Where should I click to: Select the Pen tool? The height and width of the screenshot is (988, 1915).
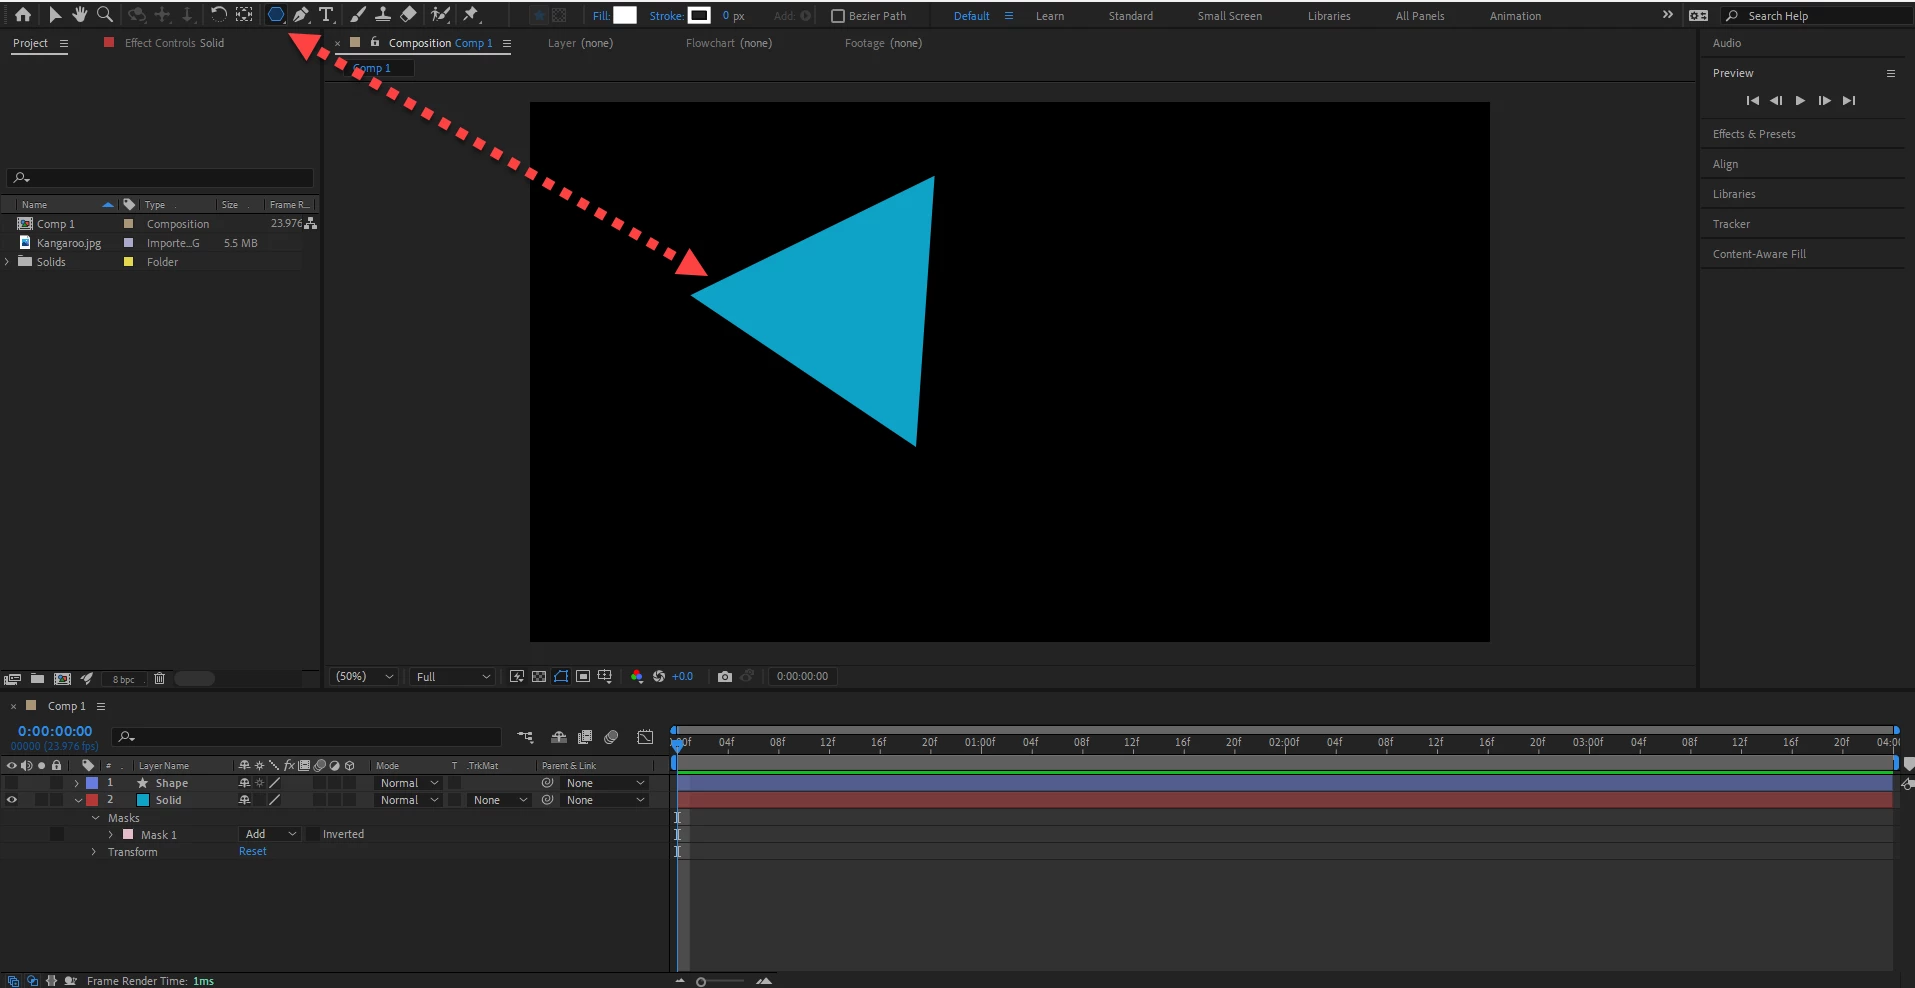point(300,15)
